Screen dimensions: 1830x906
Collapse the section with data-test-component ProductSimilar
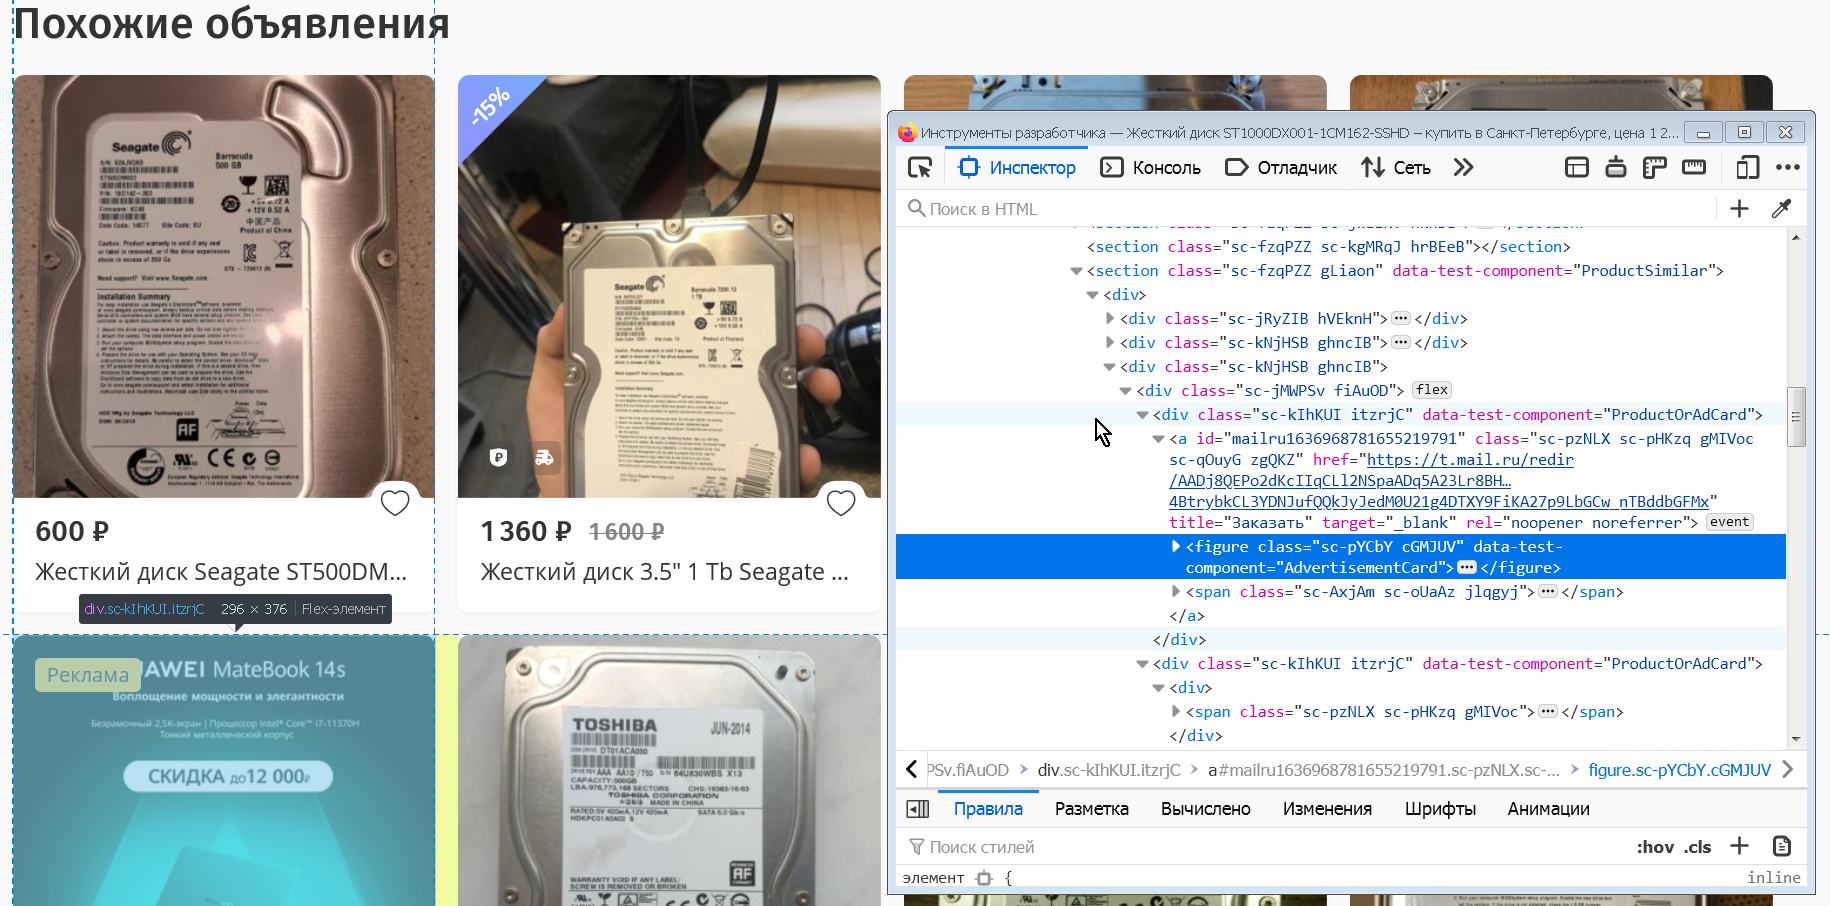coord(1077,270)
